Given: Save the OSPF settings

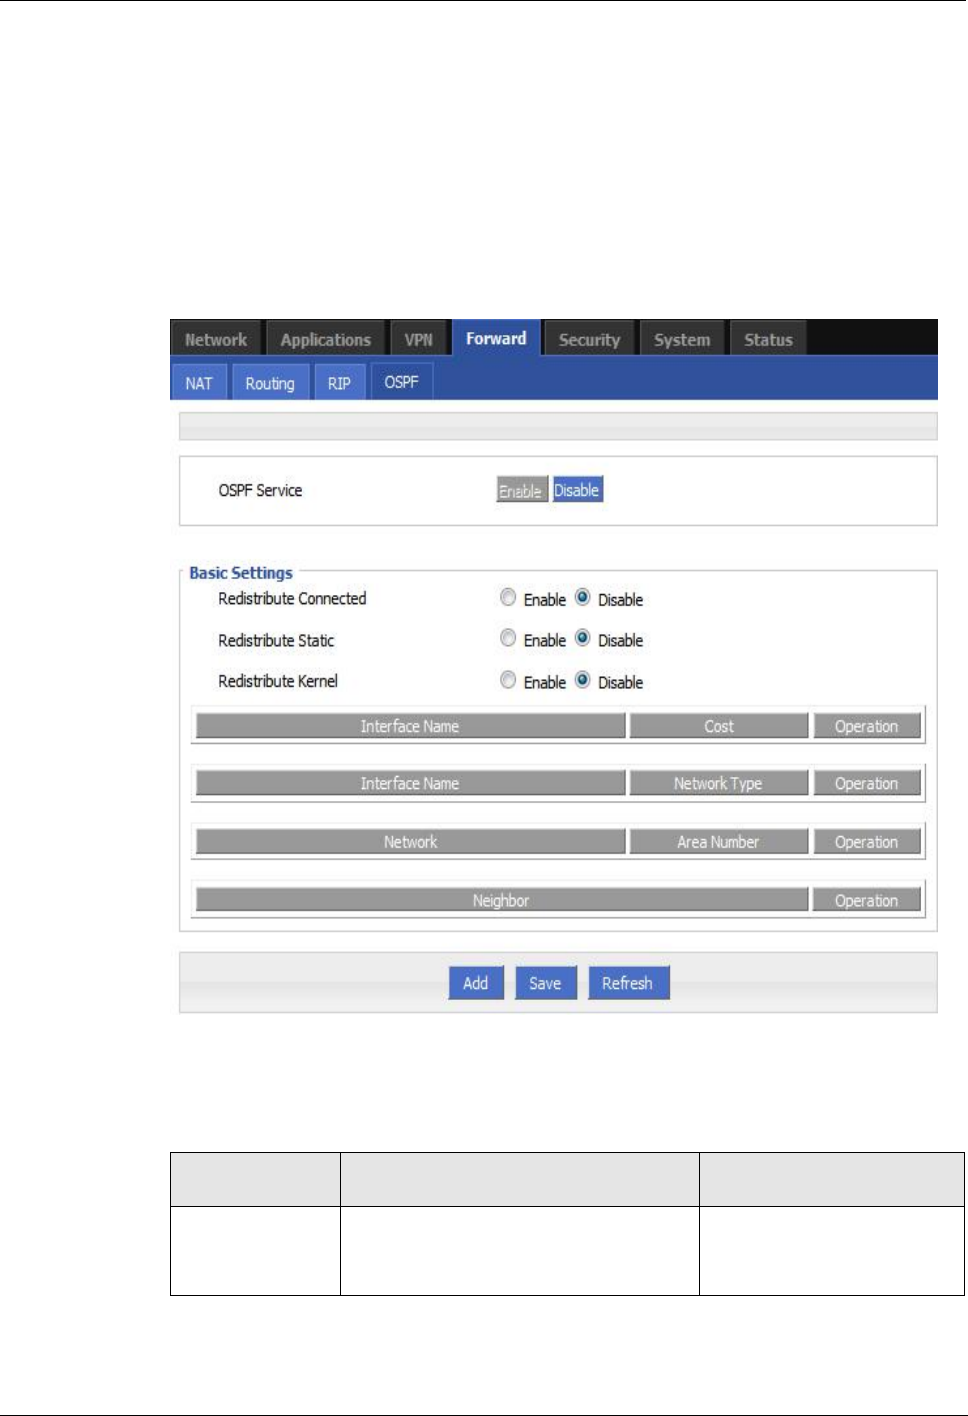Looking at the screenshot, I should [x=545, y=983].
